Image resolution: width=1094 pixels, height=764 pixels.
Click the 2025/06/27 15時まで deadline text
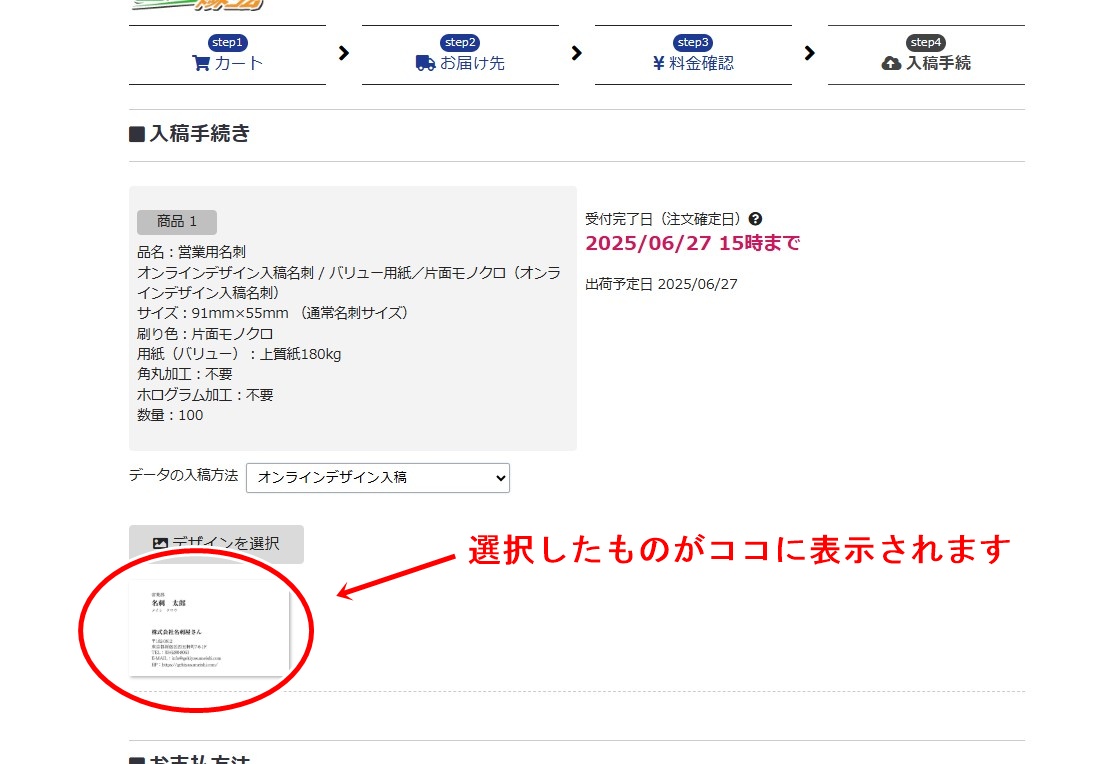[692, 243]
